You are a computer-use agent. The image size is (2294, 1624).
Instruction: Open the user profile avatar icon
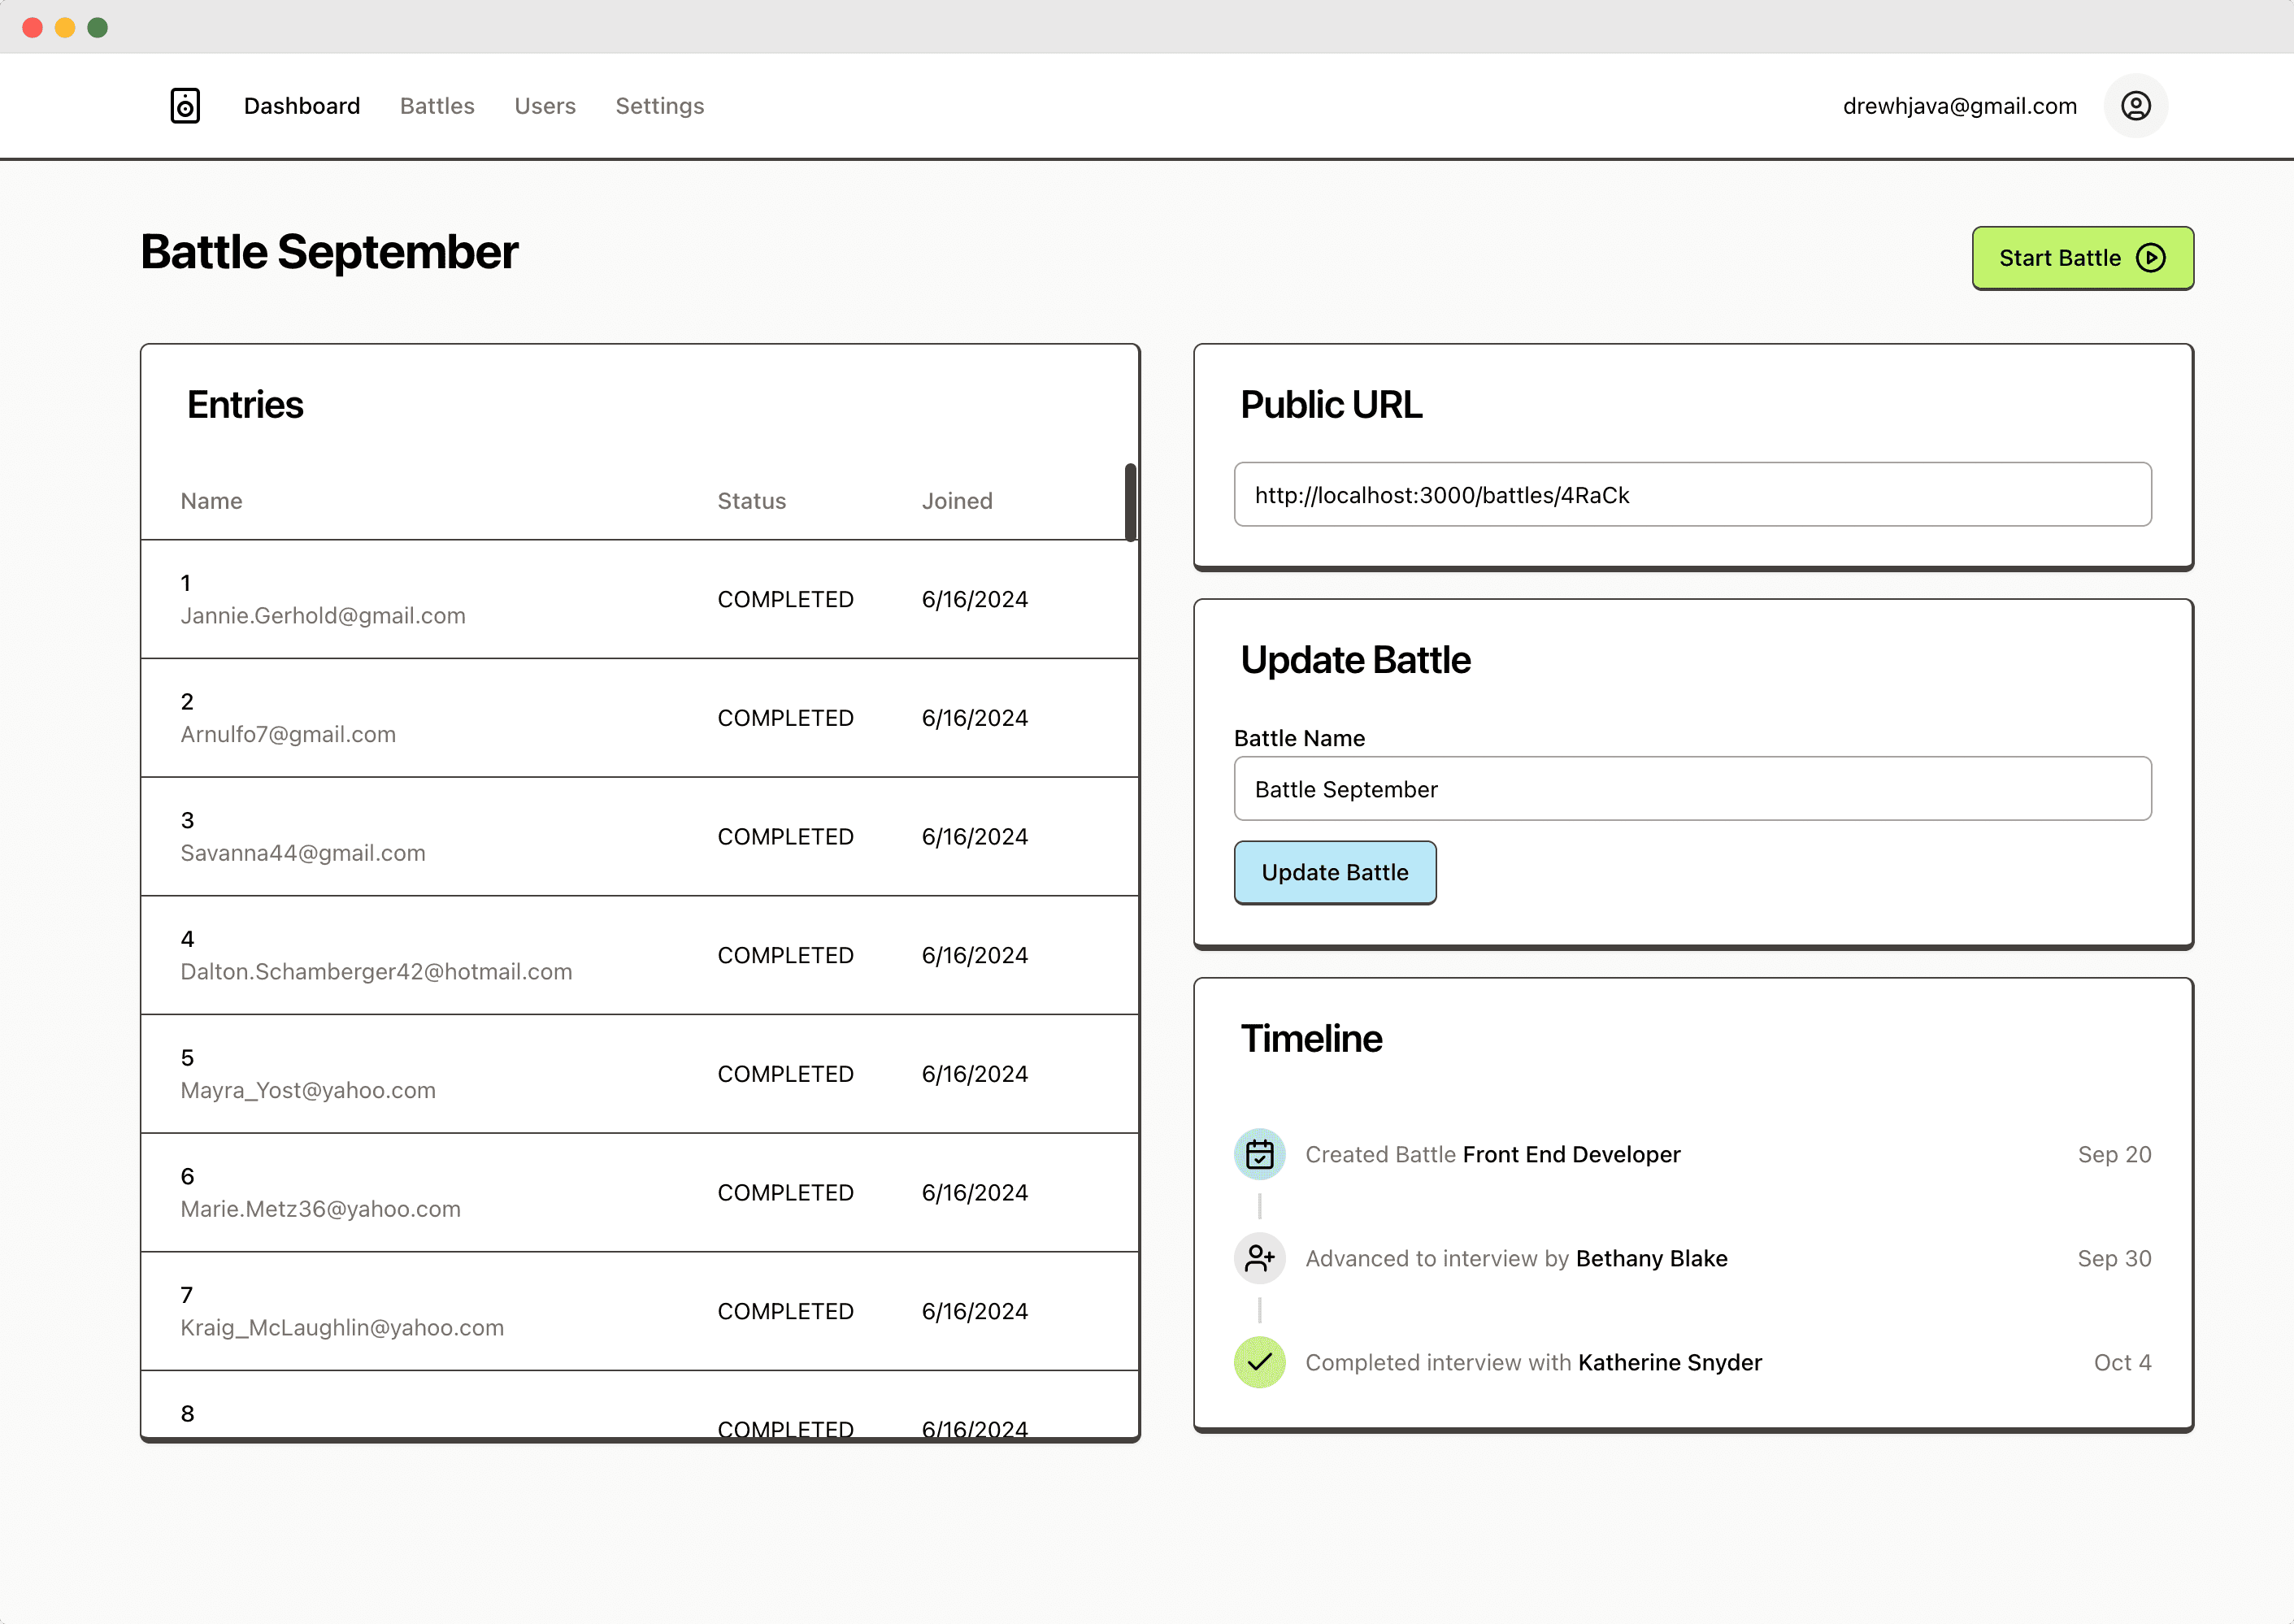click(x=2135, y=106)
